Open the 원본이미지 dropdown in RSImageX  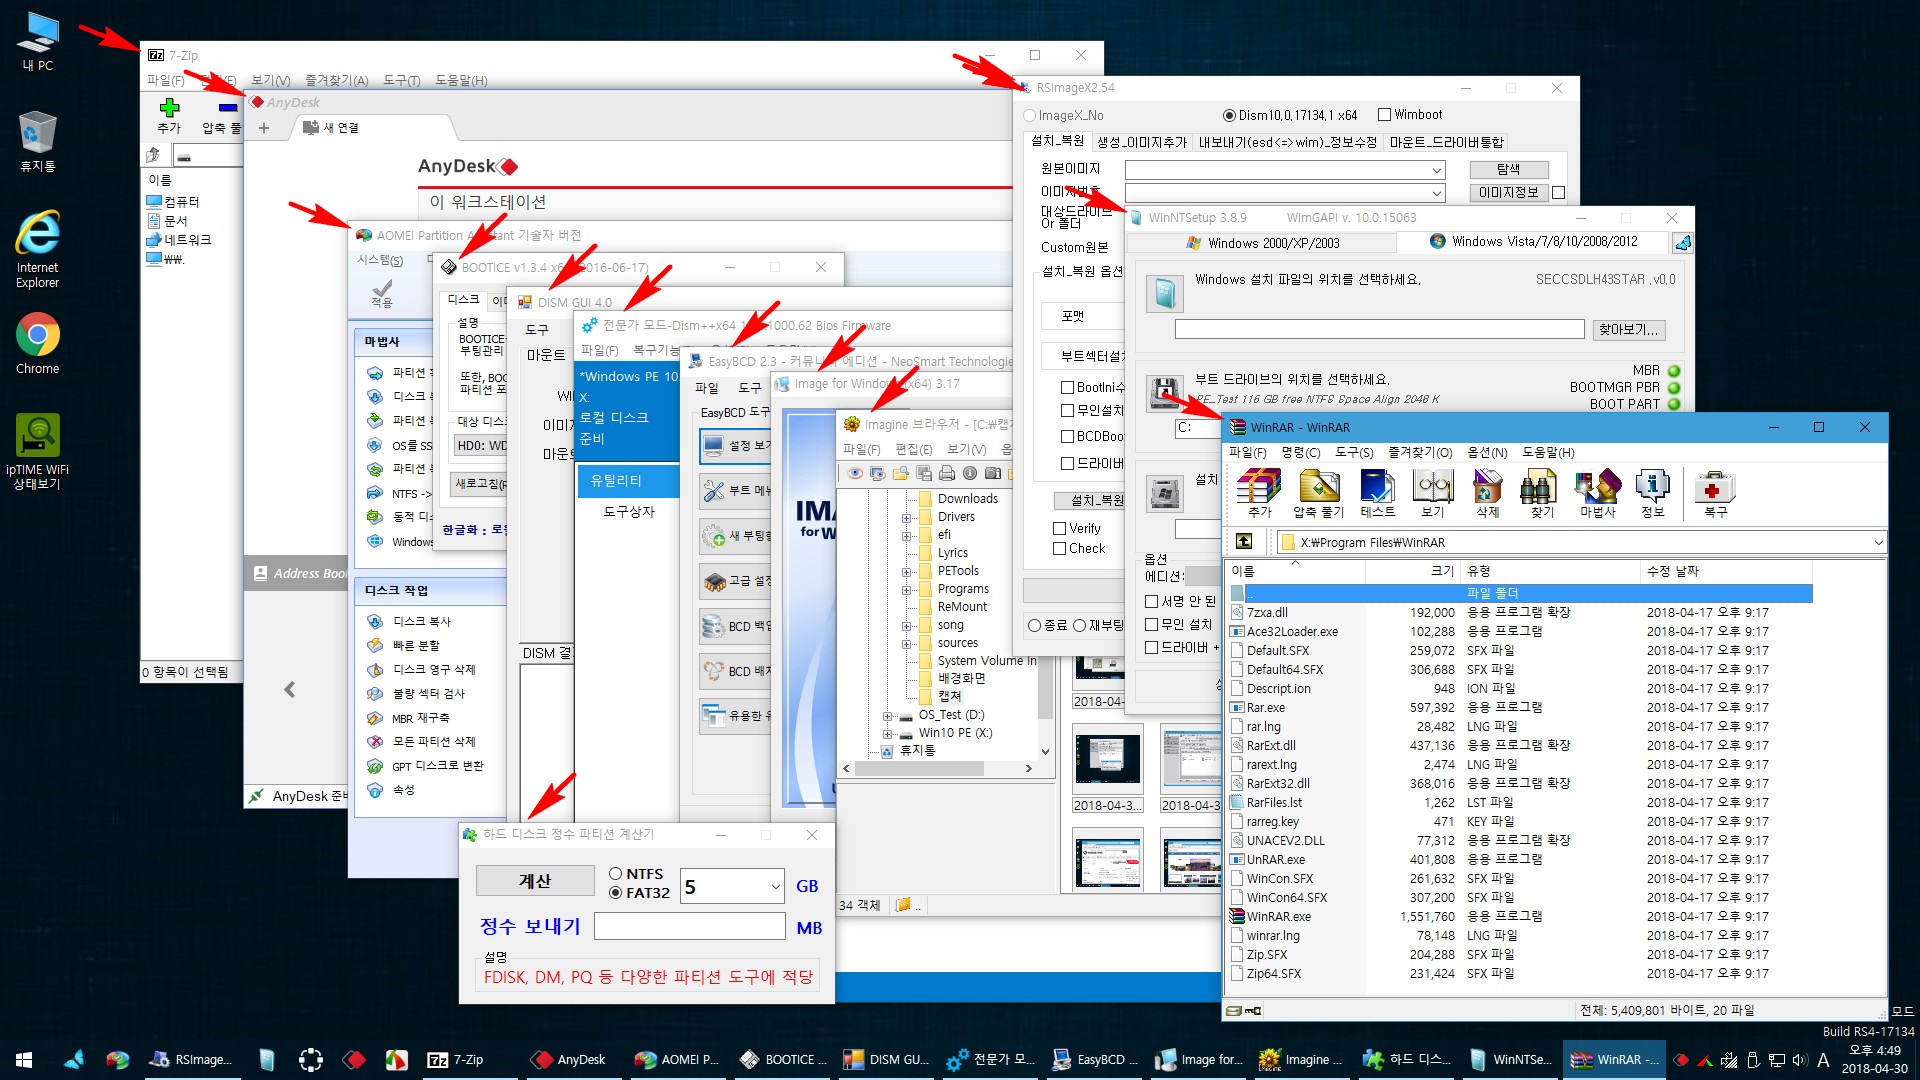pos(1437,170)
